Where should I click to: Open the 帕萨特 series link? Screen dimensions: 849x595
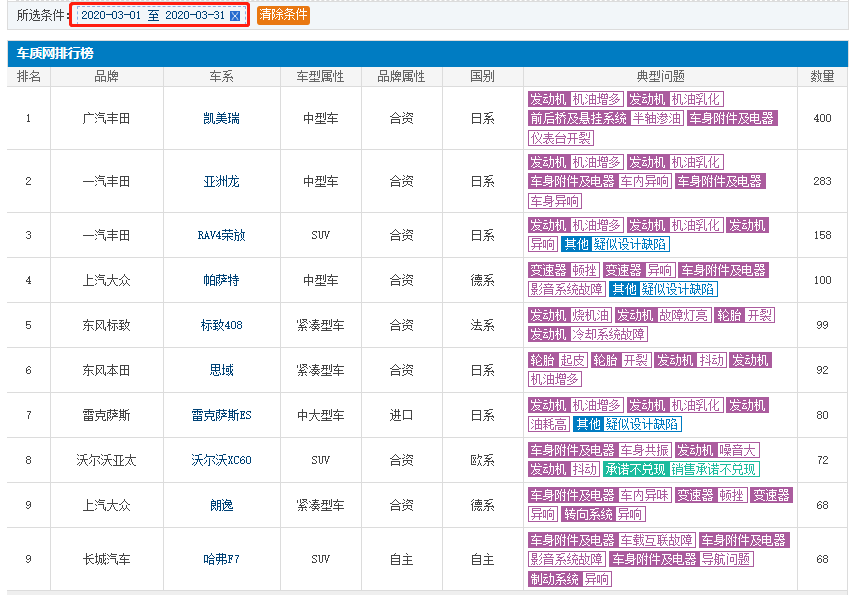pos(221,280)
